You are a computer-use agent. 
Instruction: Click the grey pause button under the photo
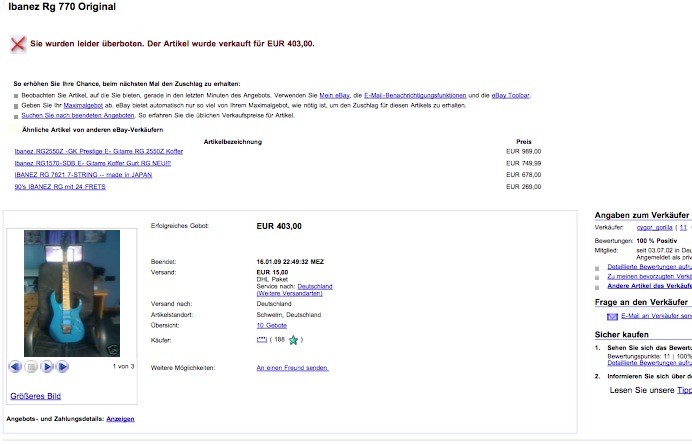[31, 366]
